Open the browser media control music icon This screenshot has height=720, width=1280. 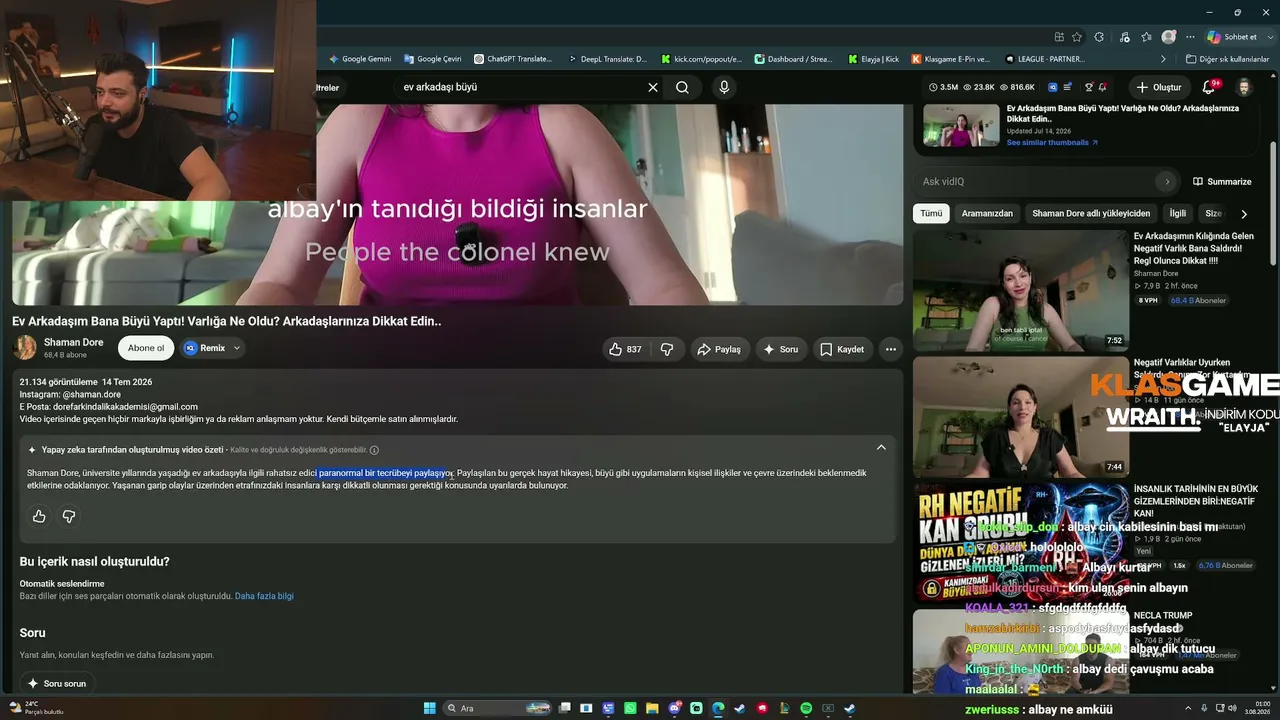point(1123,37)
